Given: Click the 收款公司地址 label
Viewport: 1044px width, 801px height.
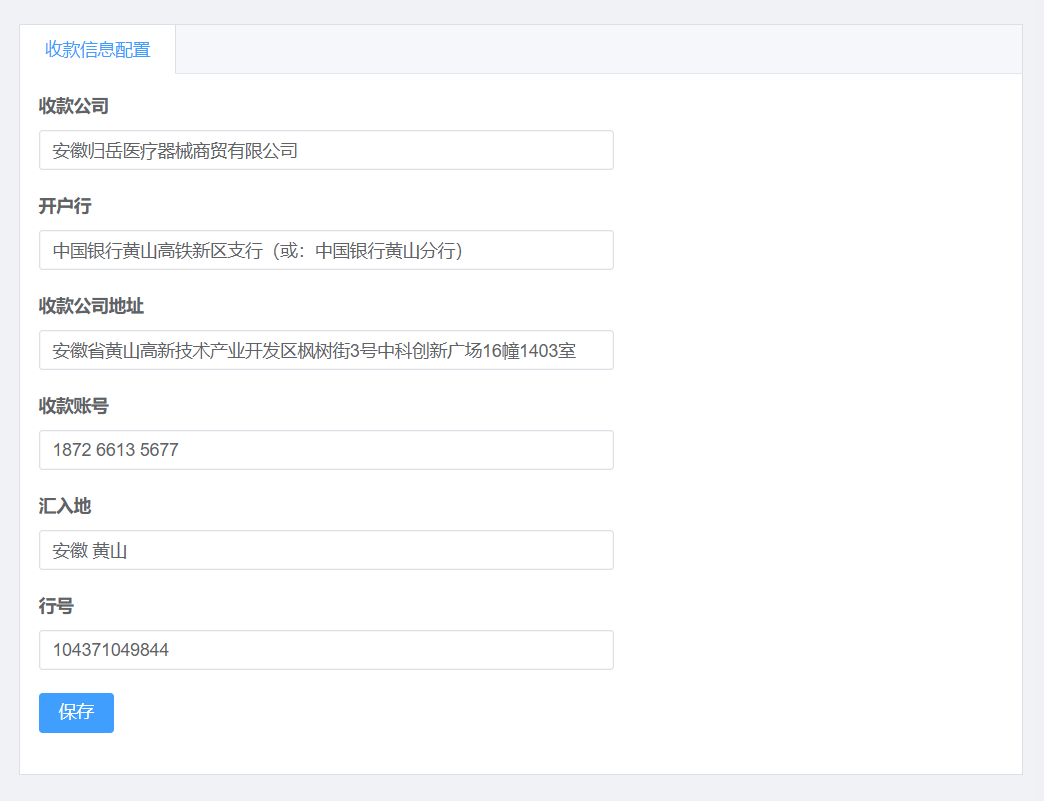Looking at the screenshot, I should (91, 306).
